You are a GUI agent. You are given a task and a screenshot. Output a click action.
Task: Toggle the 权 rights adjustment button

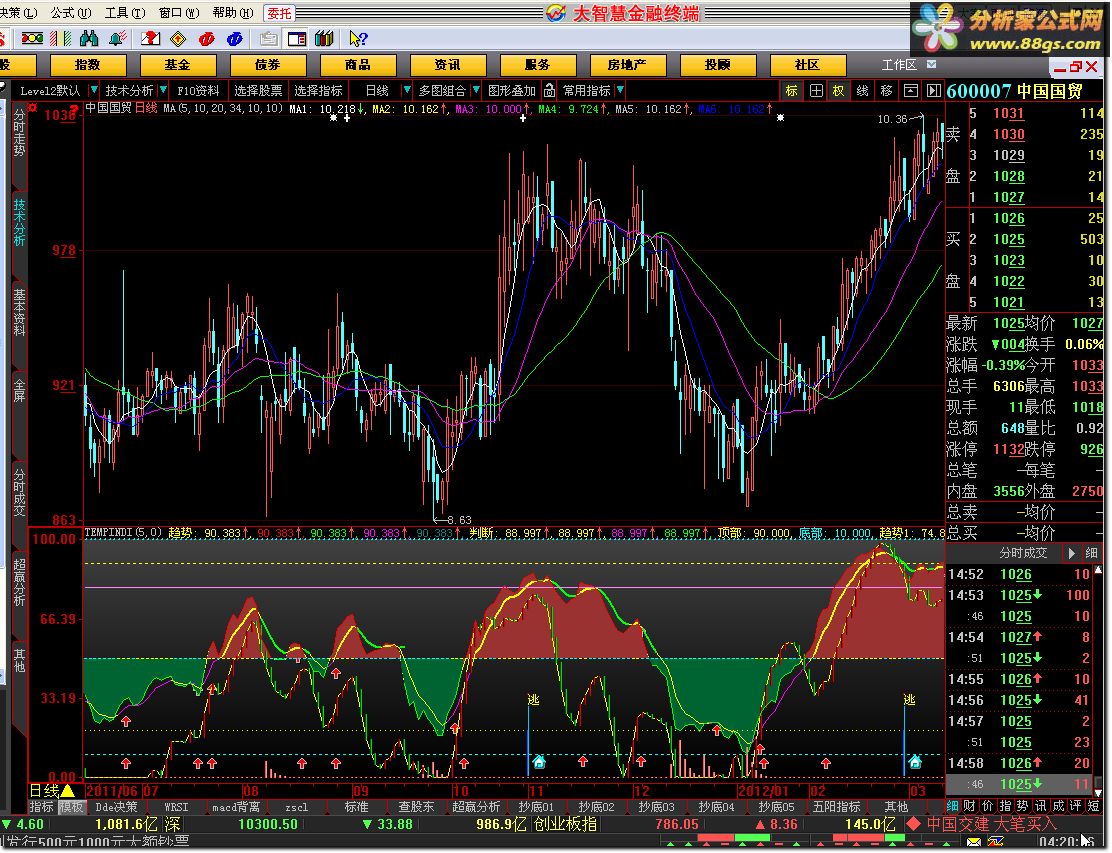pos(839,91)
